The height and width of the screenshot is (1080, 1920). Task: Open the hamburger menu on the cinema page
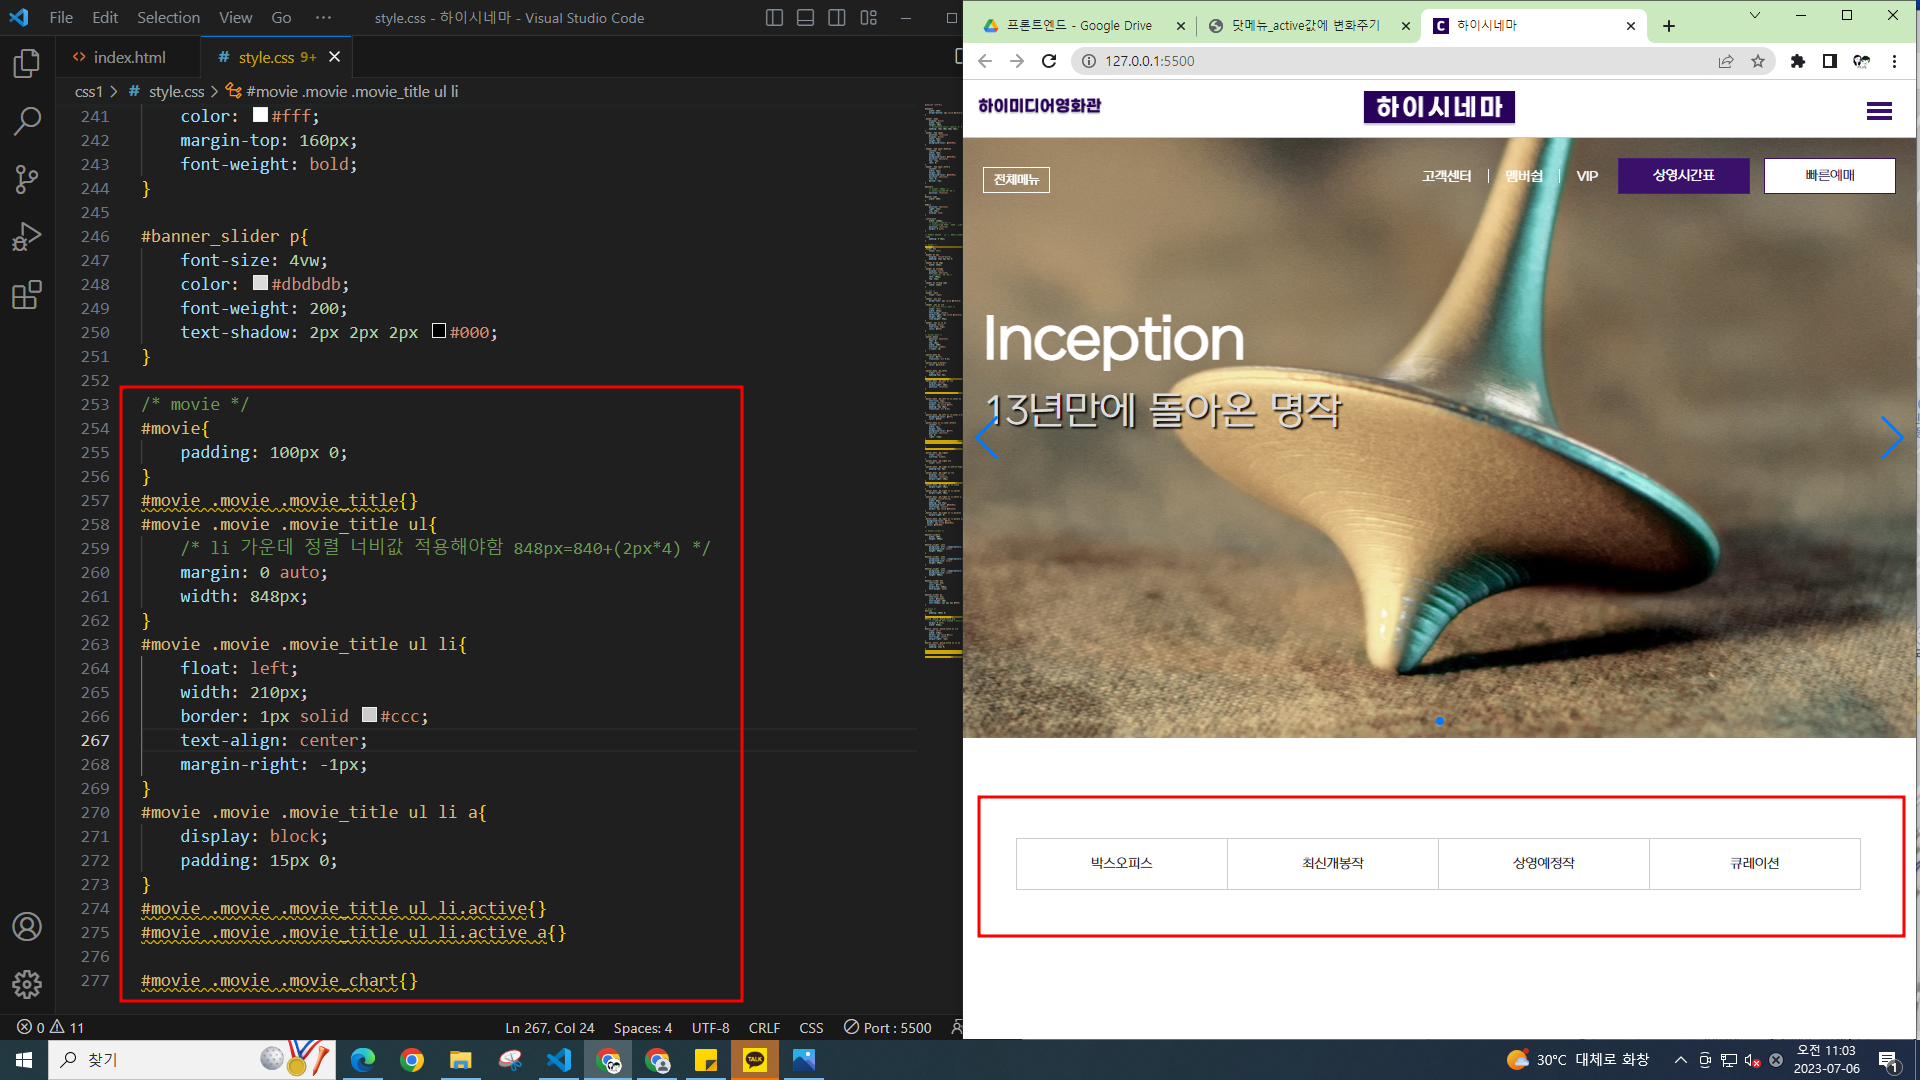(x=1879, y=111)
